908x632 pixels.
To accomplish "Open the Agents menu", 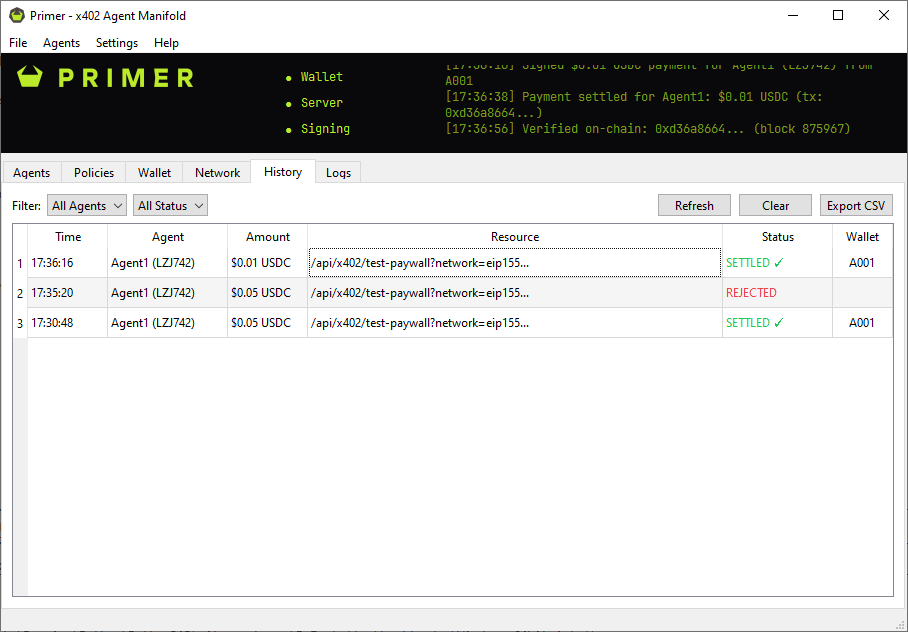I will pyautogui.click(x=61, y=43).
